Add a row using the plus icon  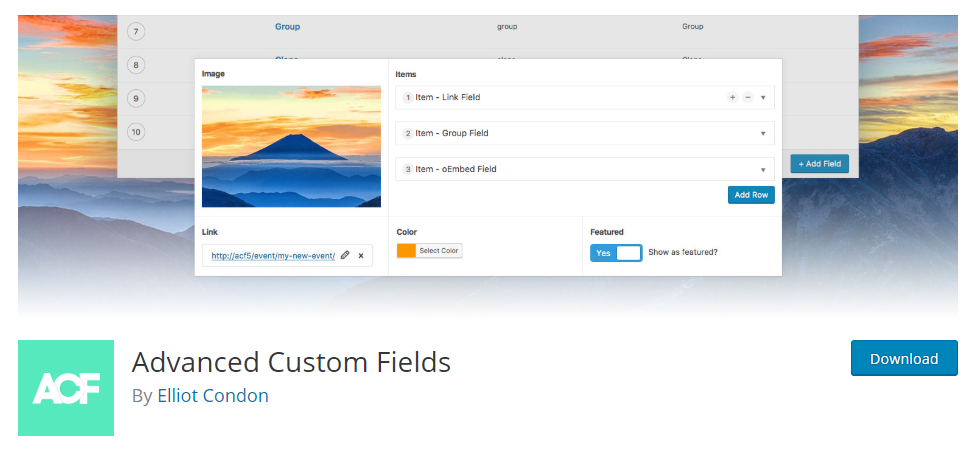click(x=732, y=97)
